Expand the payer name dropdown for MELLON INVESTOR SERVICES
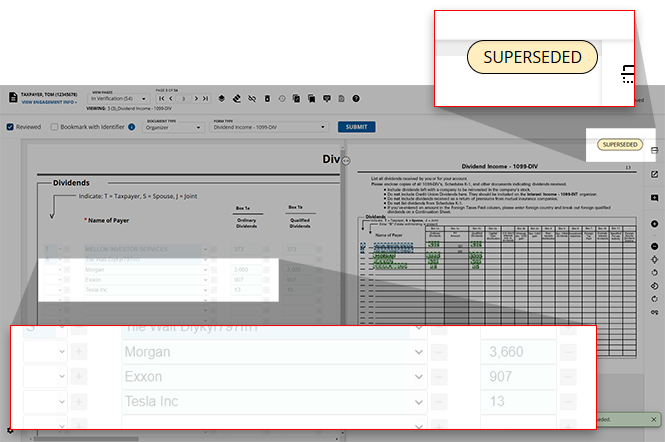The width and height of the screenshot is (665, 442). 205,249
